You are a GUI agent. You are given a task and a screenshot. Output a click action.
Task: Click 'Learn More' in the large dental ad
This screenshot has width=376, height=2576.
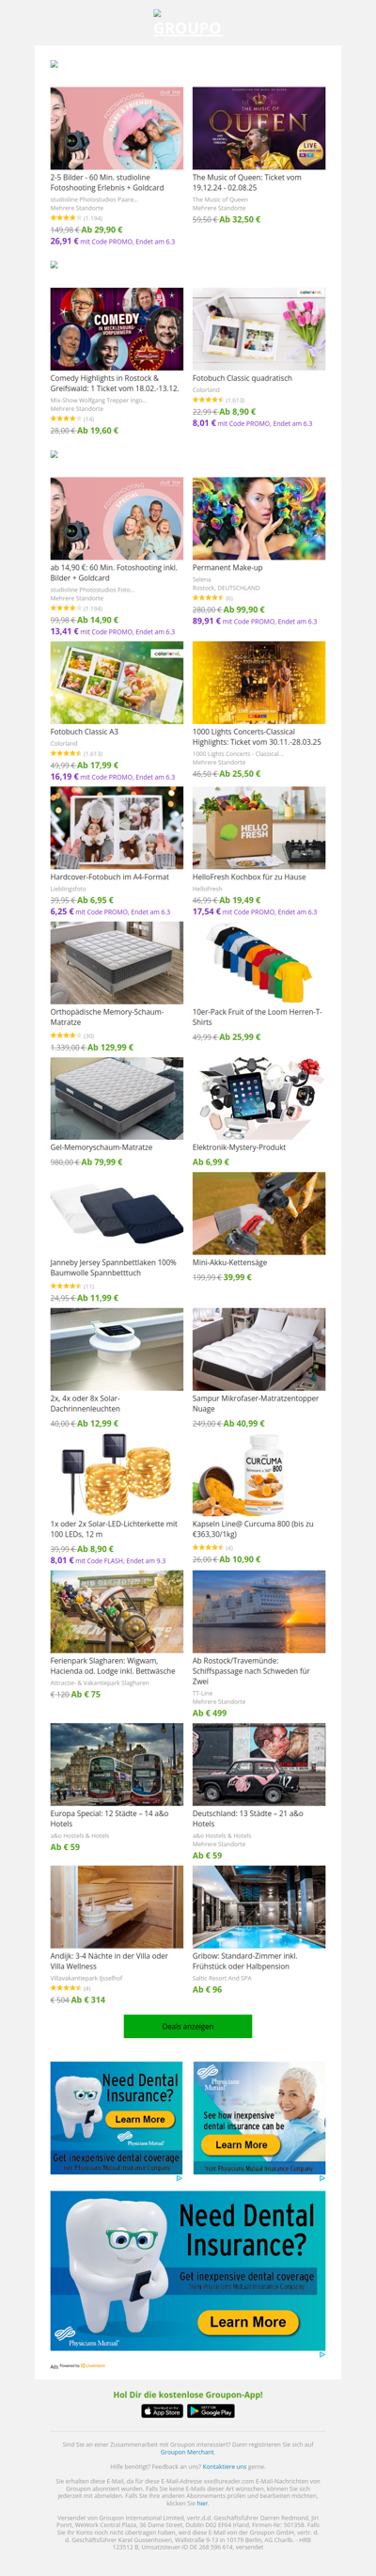(247, 2321)
